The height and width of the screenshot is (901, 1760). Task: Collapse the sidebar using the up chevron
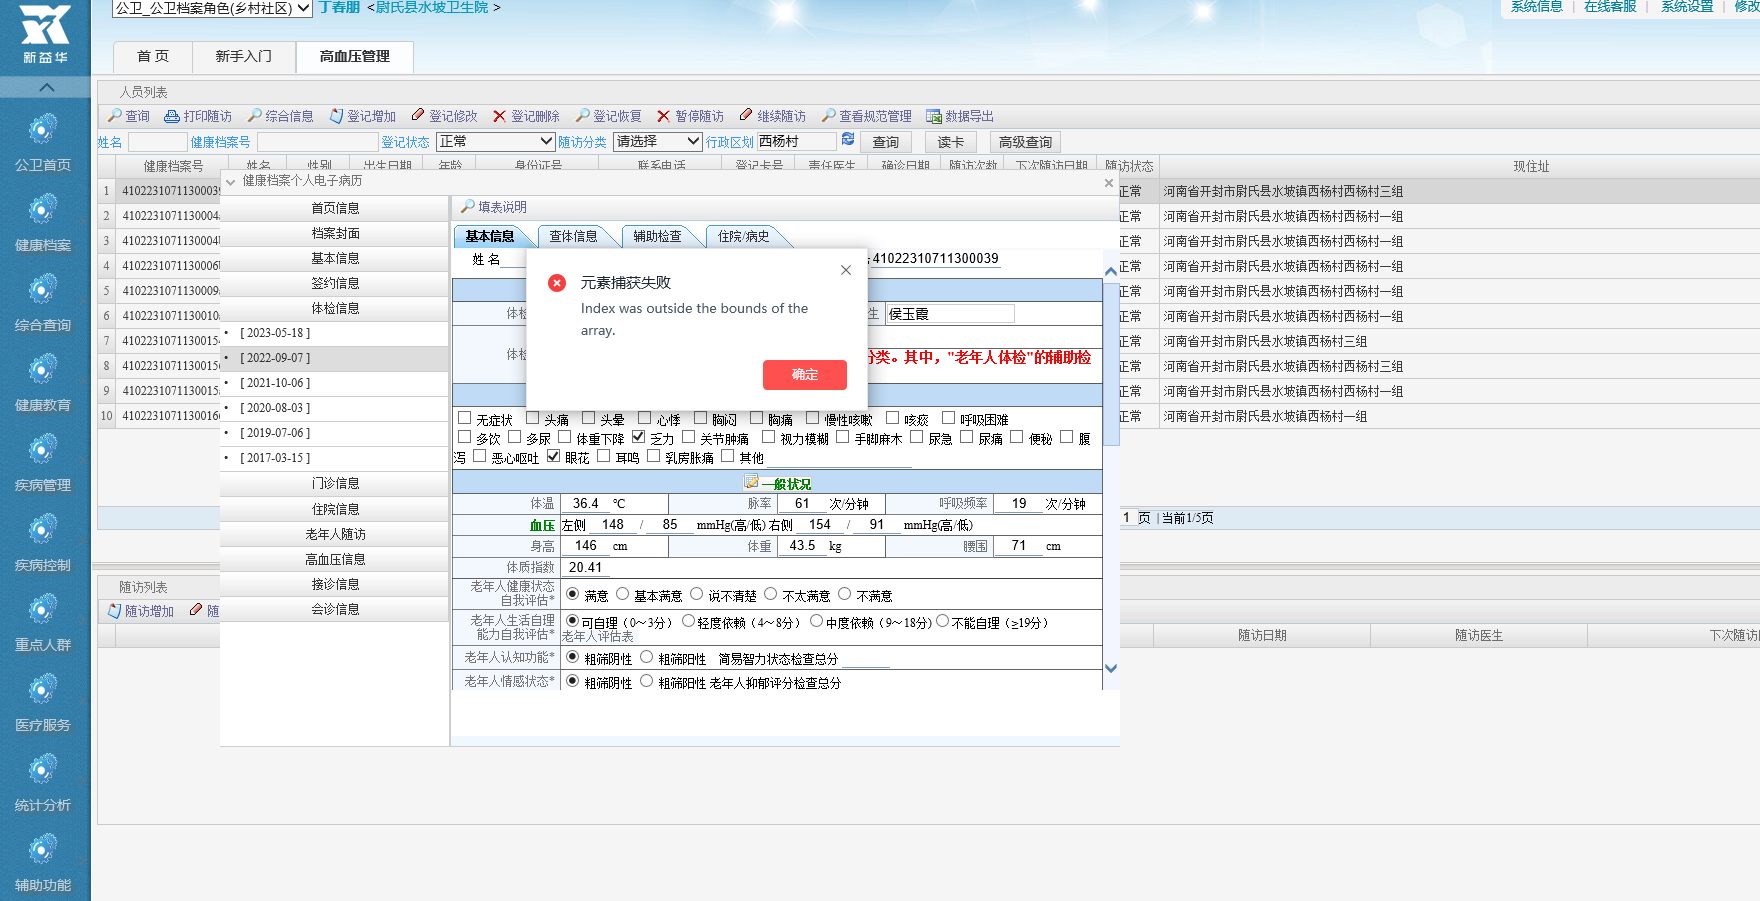pos(46,88)
